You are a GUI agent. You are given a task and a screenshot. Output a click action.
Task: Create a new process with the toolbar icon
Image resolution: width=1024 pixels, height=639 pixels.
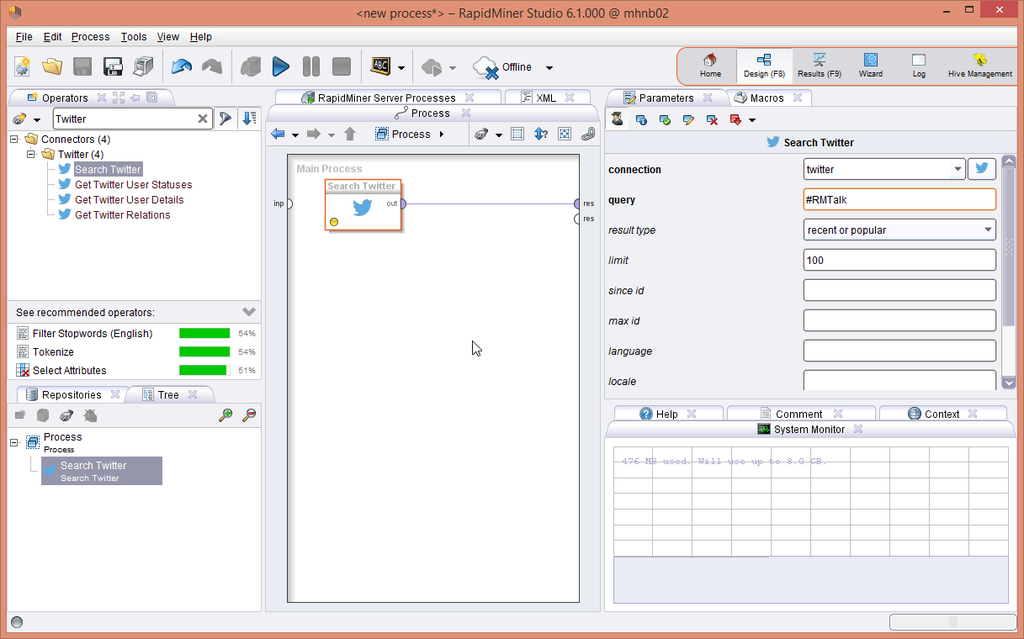pos(22,67)
